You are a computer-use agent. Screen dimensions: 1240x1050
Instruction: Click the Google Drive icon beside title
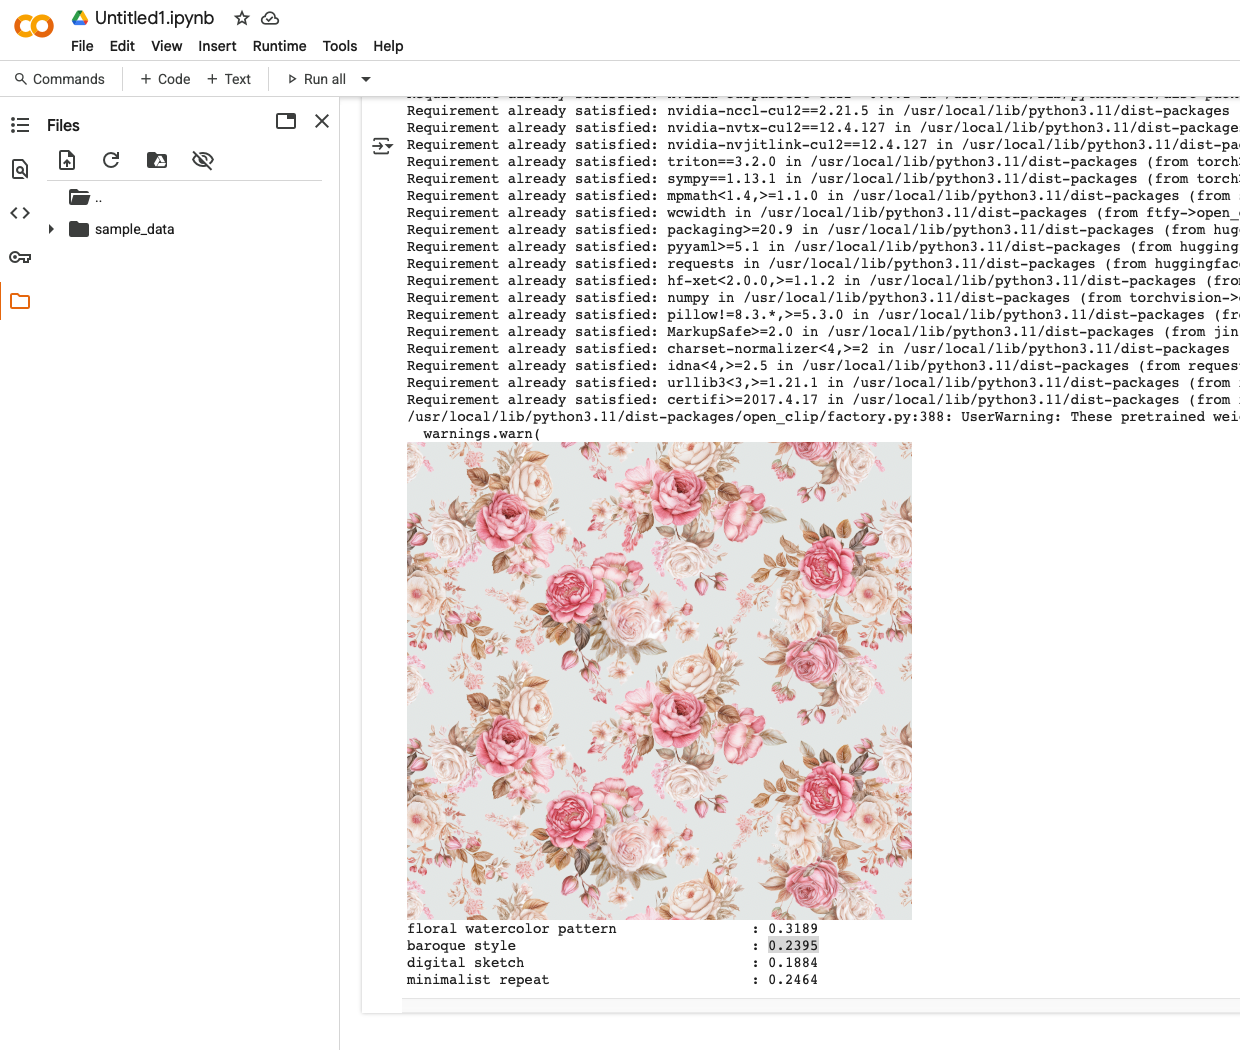point(80,18)
